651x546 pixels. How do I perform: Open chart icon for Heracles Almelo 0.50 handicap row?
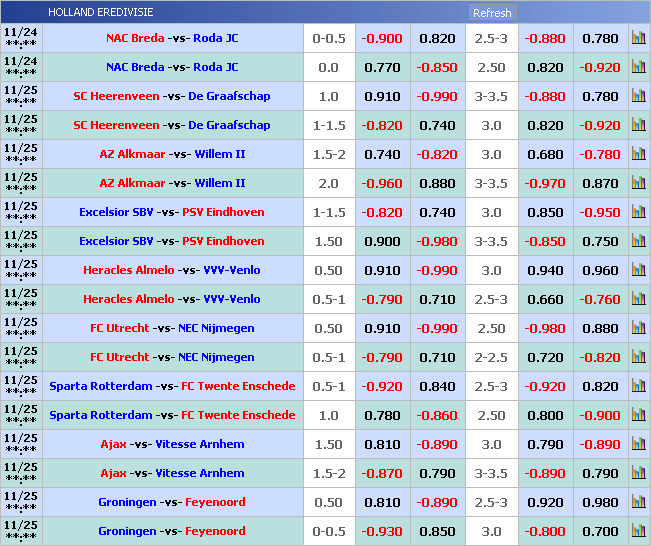[x=638, y=271]
